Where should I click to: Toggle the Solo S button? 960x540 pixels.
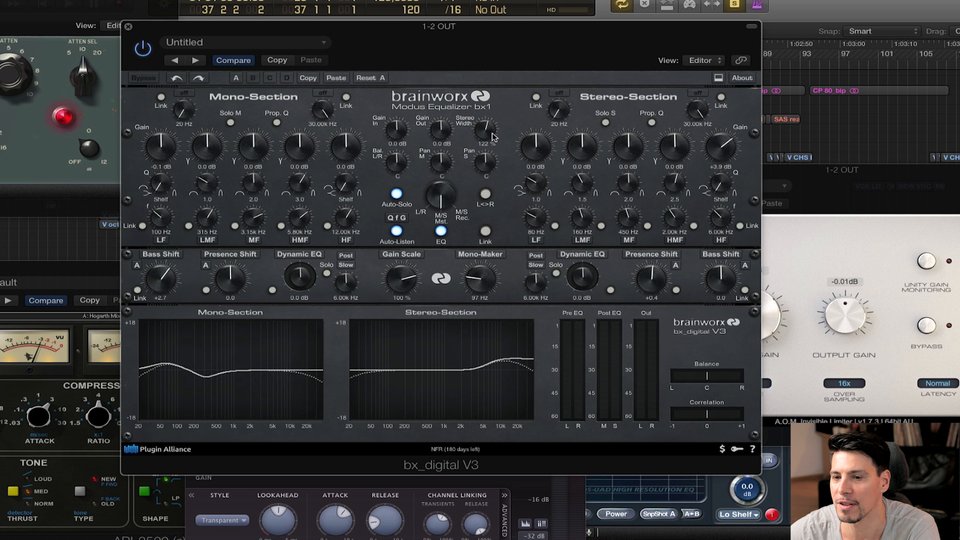605,123
